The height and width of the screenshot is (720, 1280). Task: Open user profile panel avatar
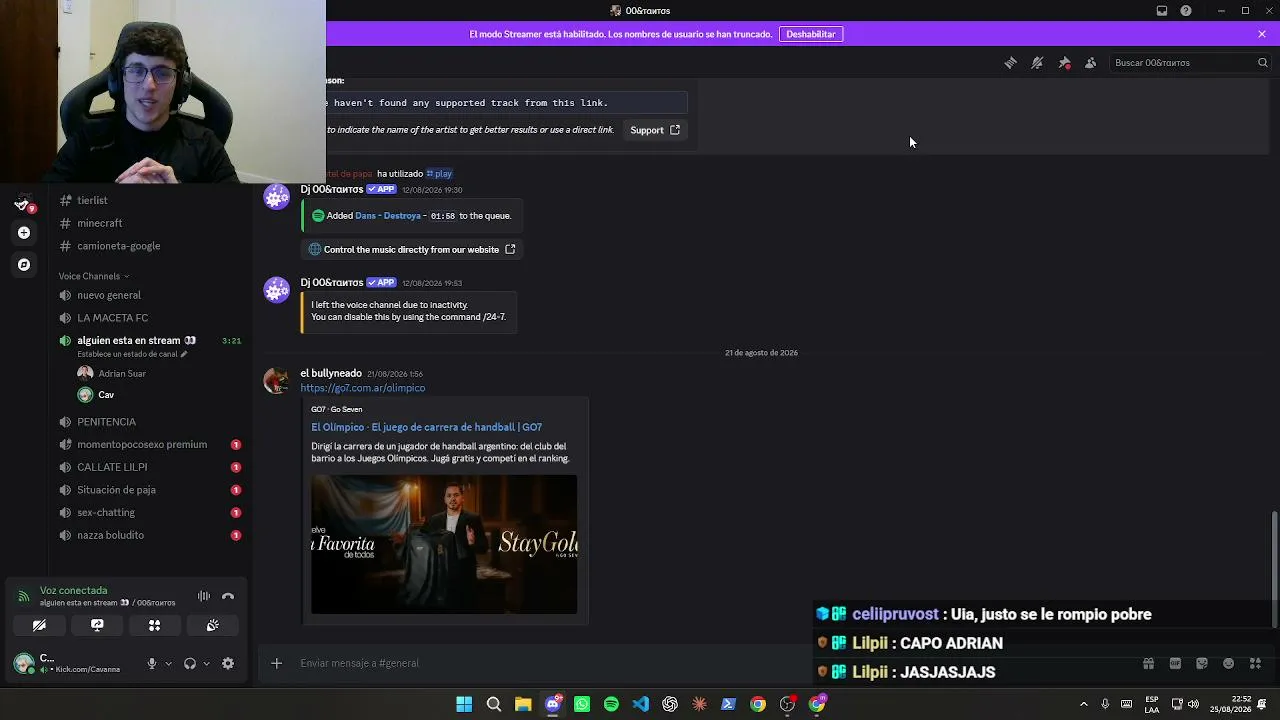[x=24, y=663]
